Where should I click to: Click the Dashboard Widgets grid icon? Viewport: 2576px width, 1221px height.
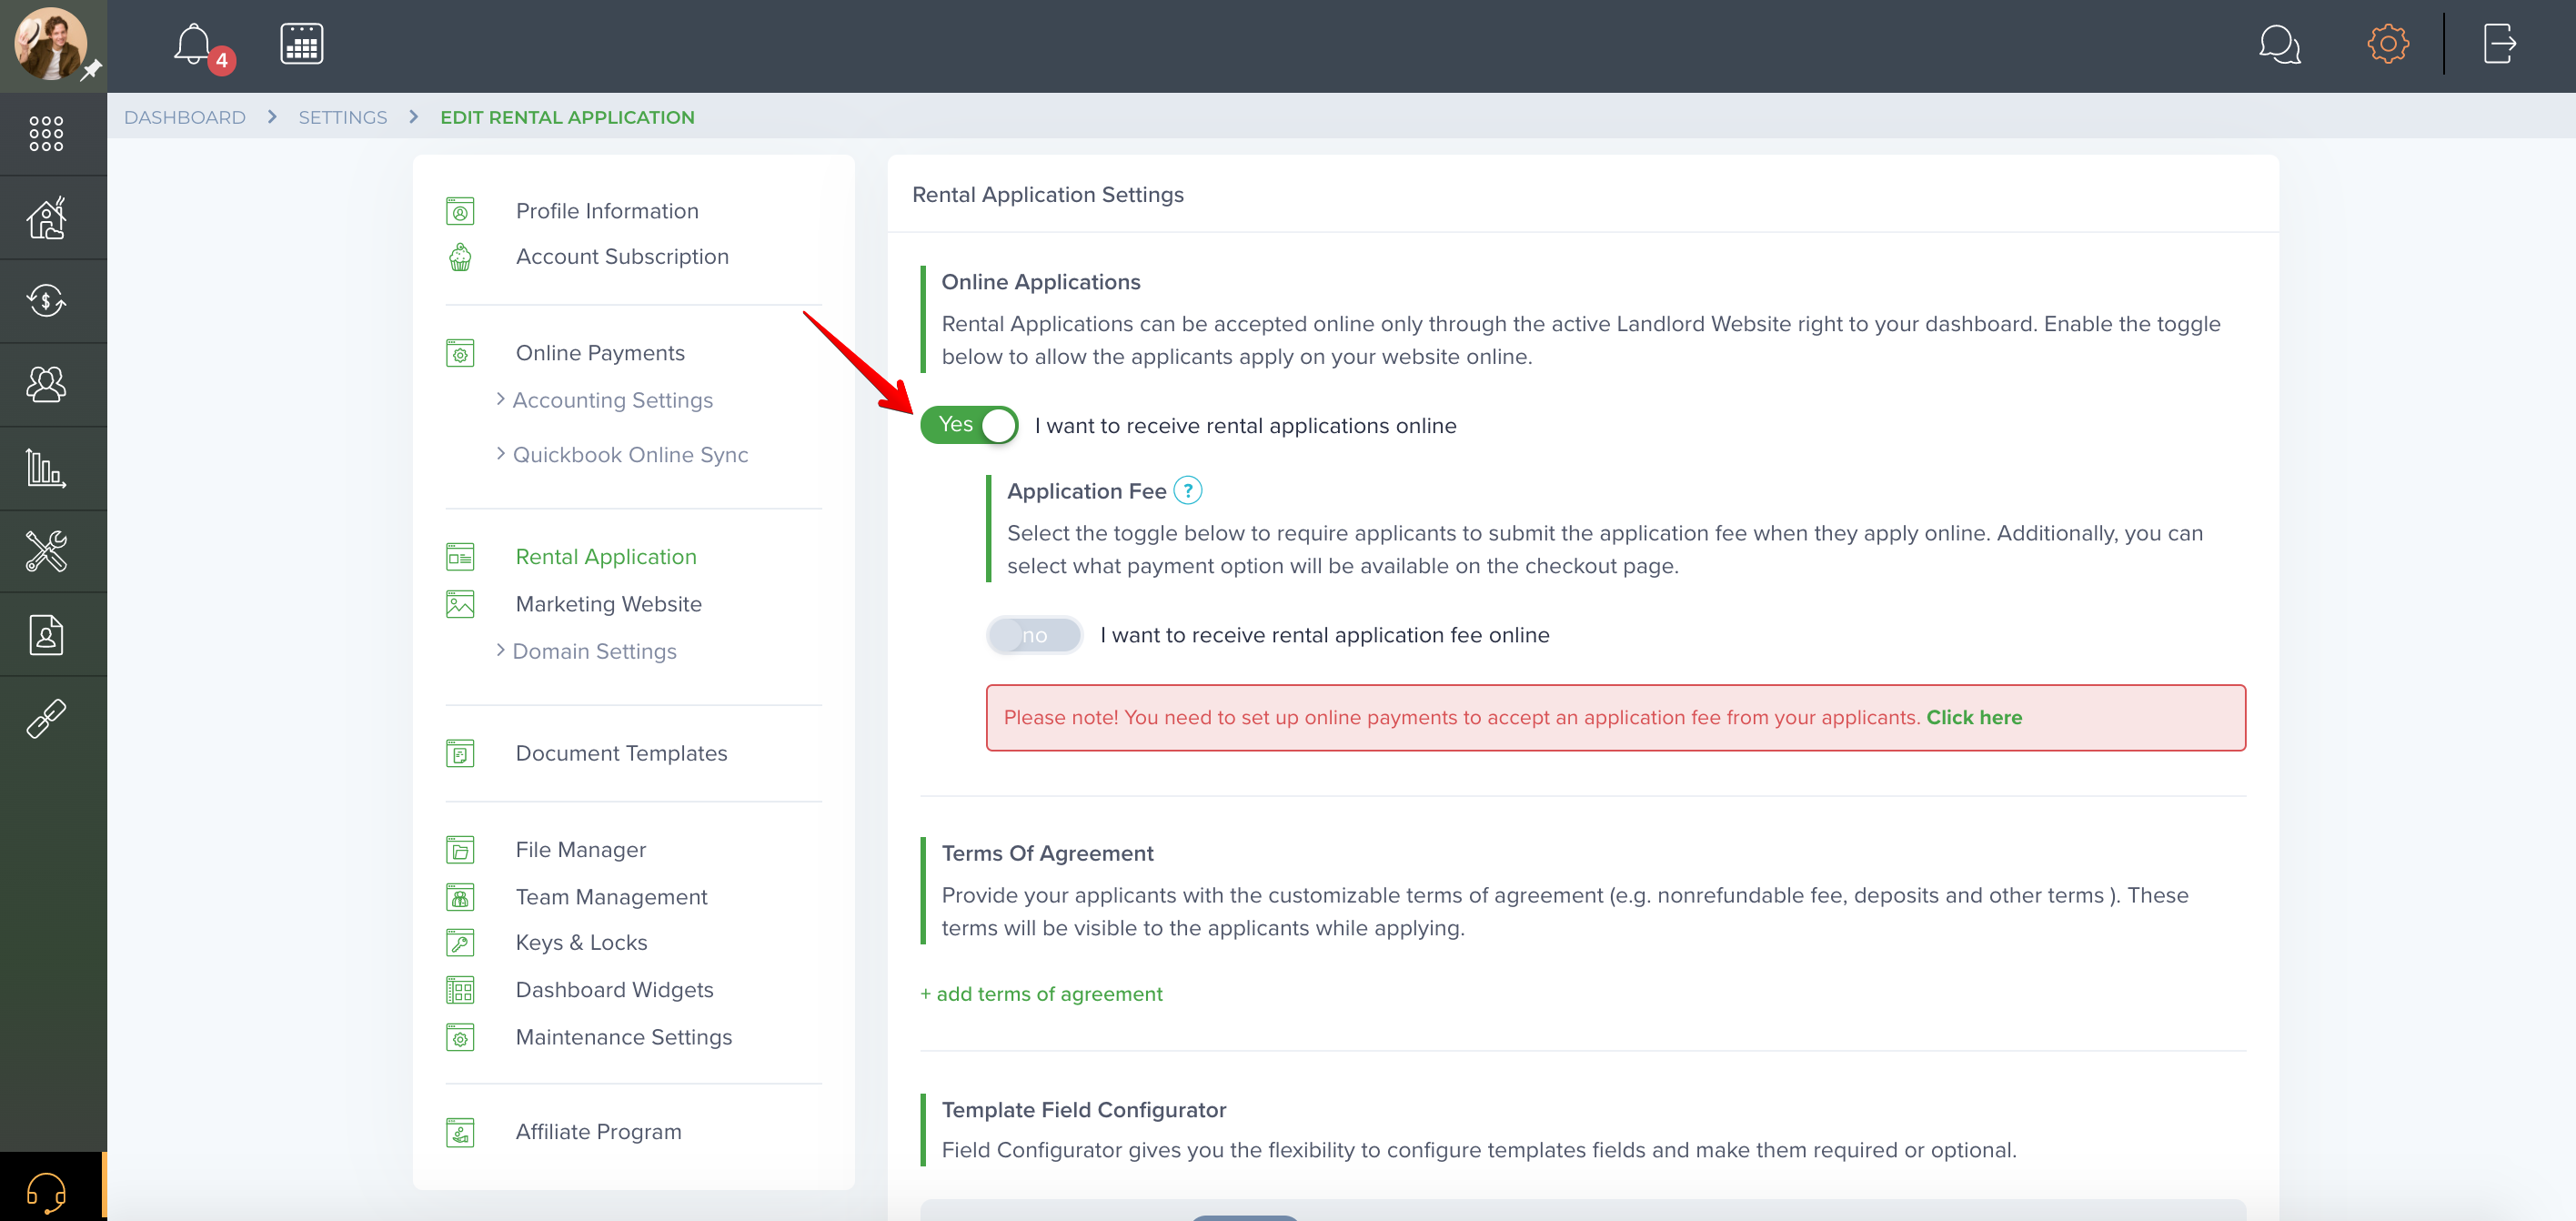460,990
